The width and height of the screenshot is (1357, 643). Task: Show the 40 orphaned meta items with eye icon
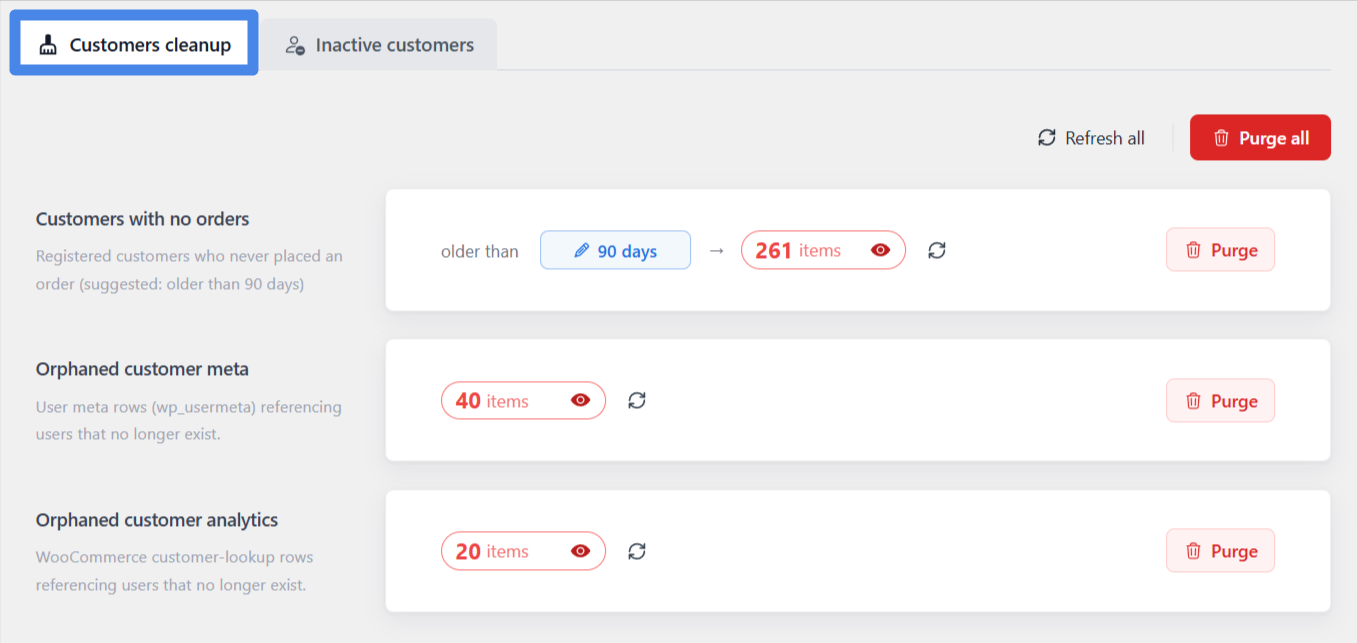pos(580,400)
